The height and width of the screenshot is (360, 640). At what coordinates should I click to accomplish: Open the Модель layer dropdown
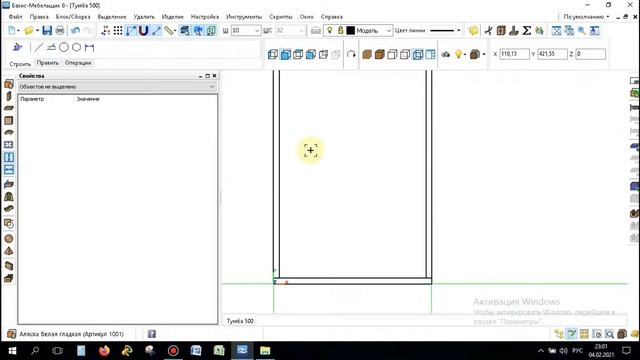point(388,31)
